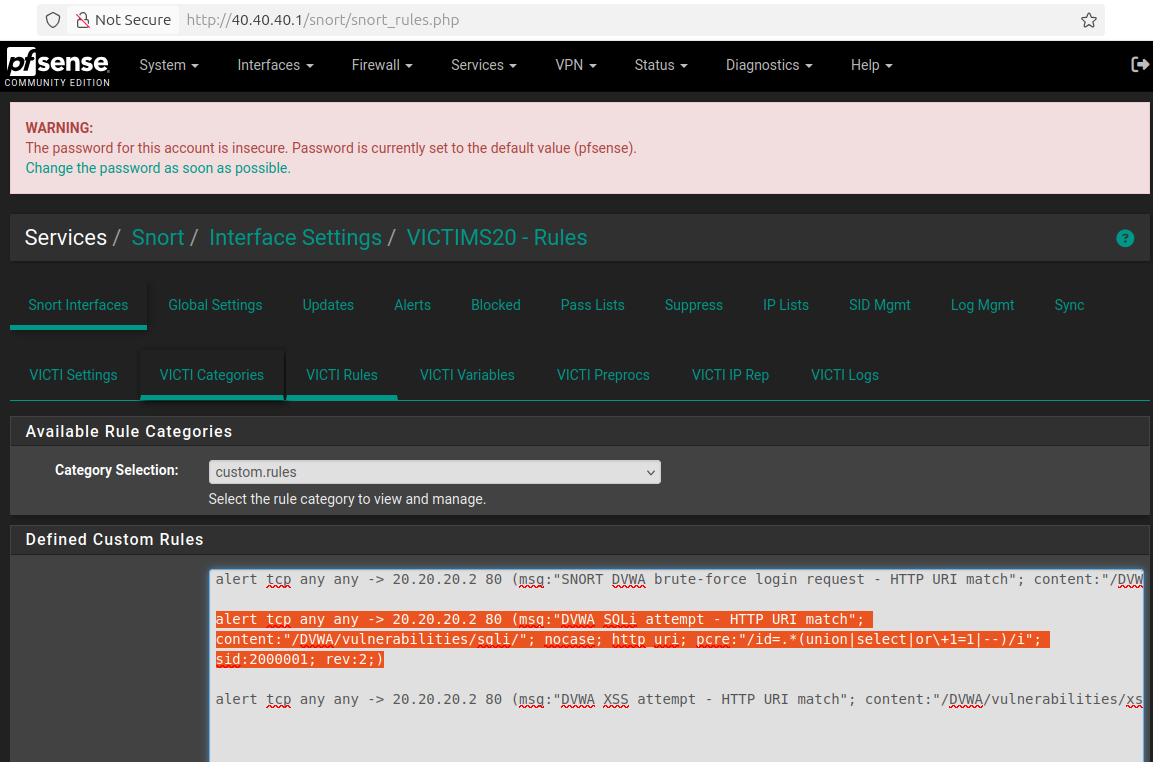Click the 'sid:2000001; rev:2;)' line
Viewport: 1153px width, 762px height.
click(299, 660)
